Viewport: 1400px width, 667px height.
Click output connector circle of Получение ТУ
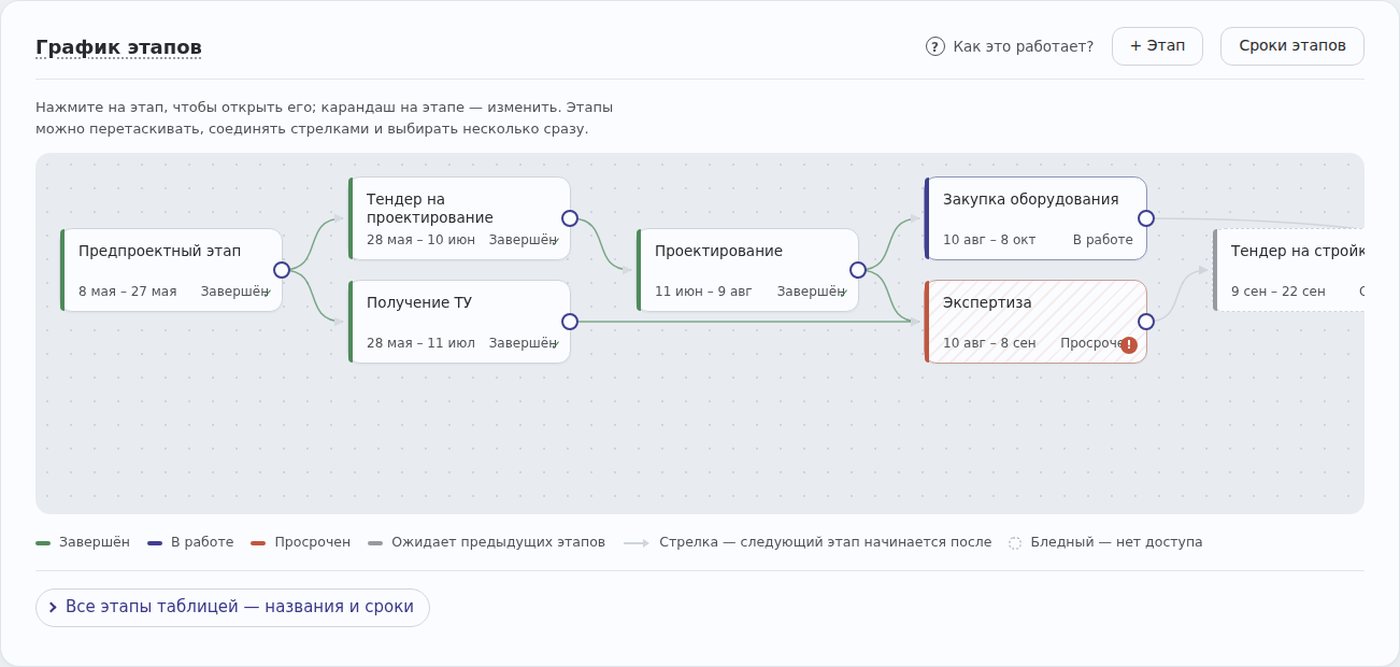click(570, 322)
